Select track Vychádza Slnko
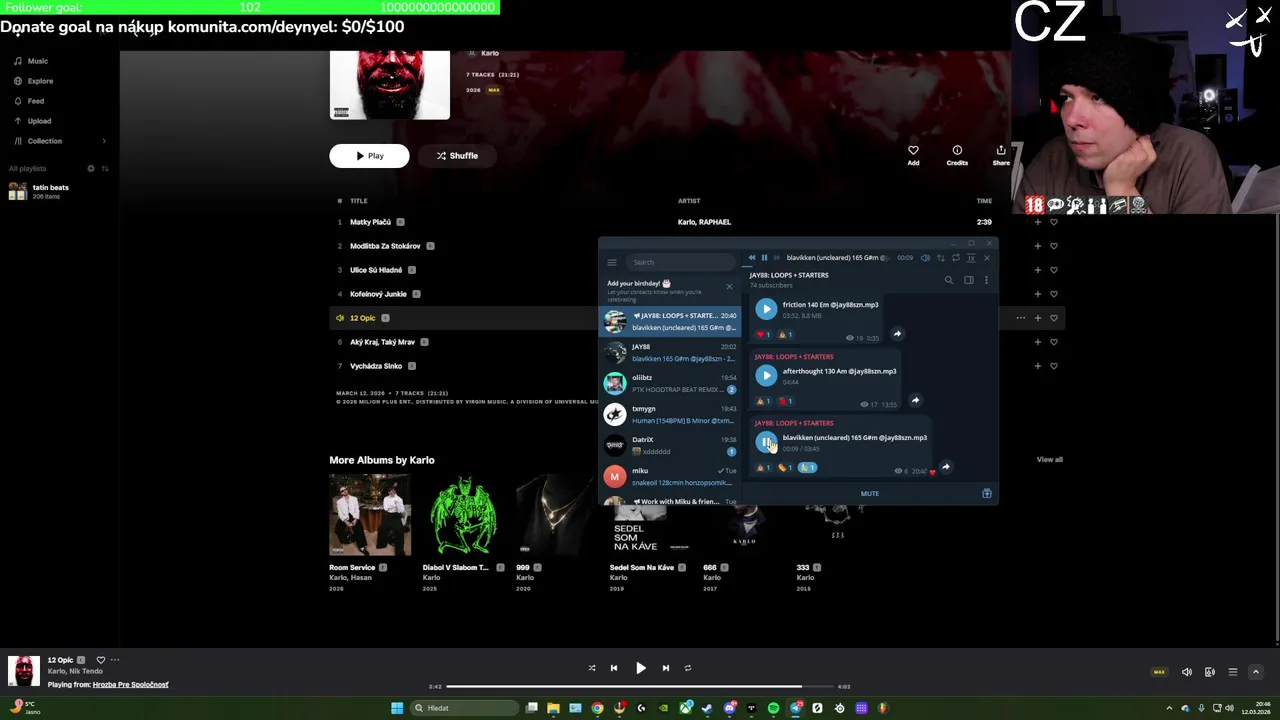The width and height of the screenshot is (1280, 720). [376, 366]
